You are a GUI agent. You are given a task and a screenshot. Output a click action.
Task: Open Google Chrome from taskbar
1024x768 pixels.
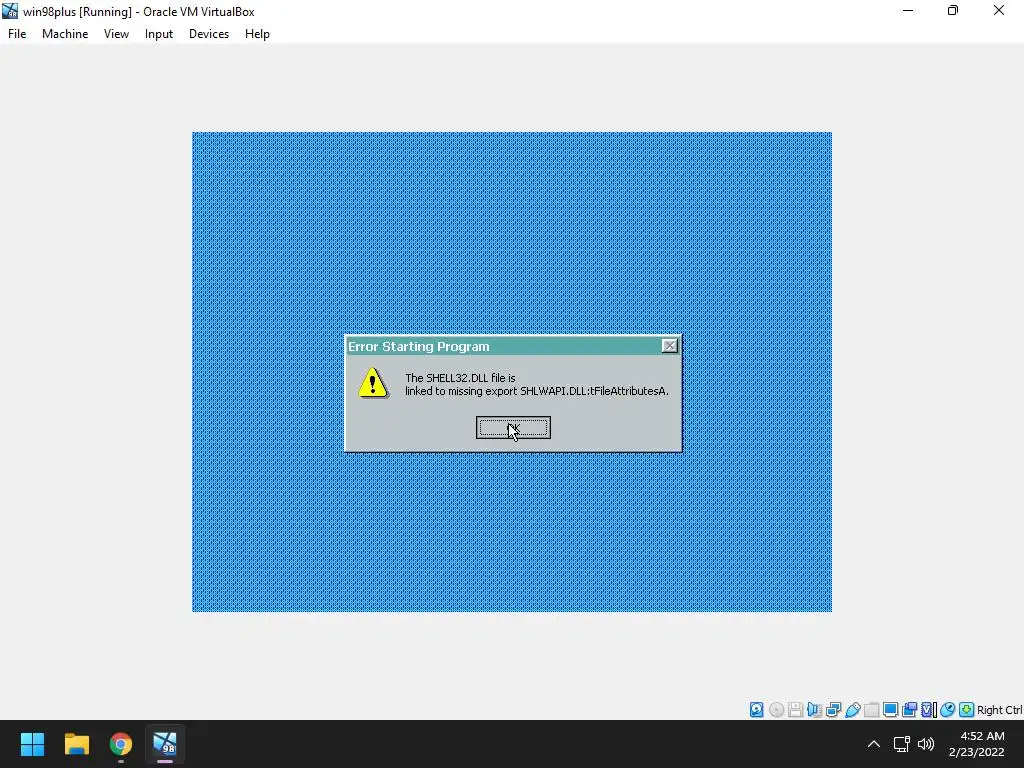pyautogui.click(x=121, y=744)
